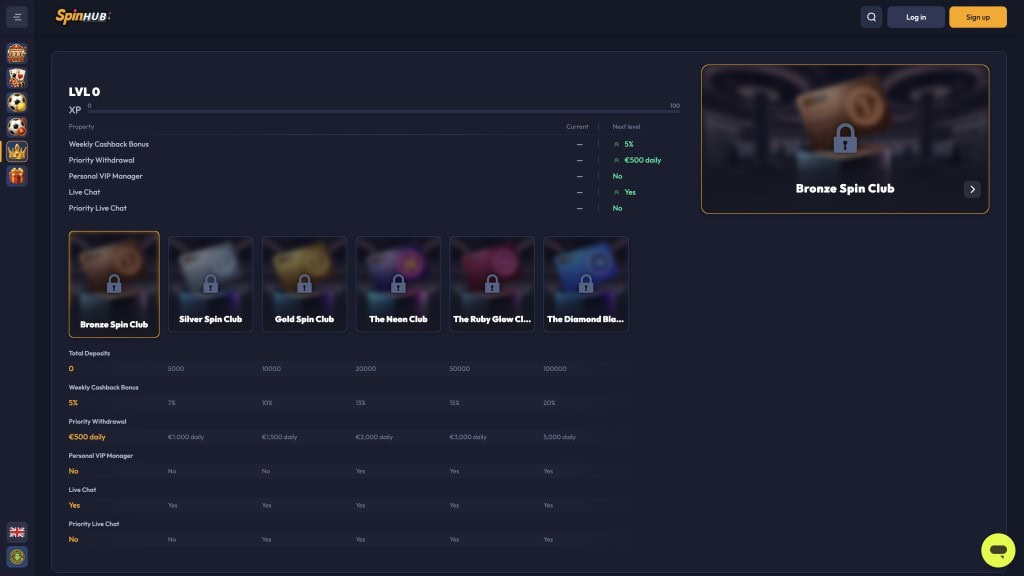Click the Total Deposits section label

click(89, 353)
